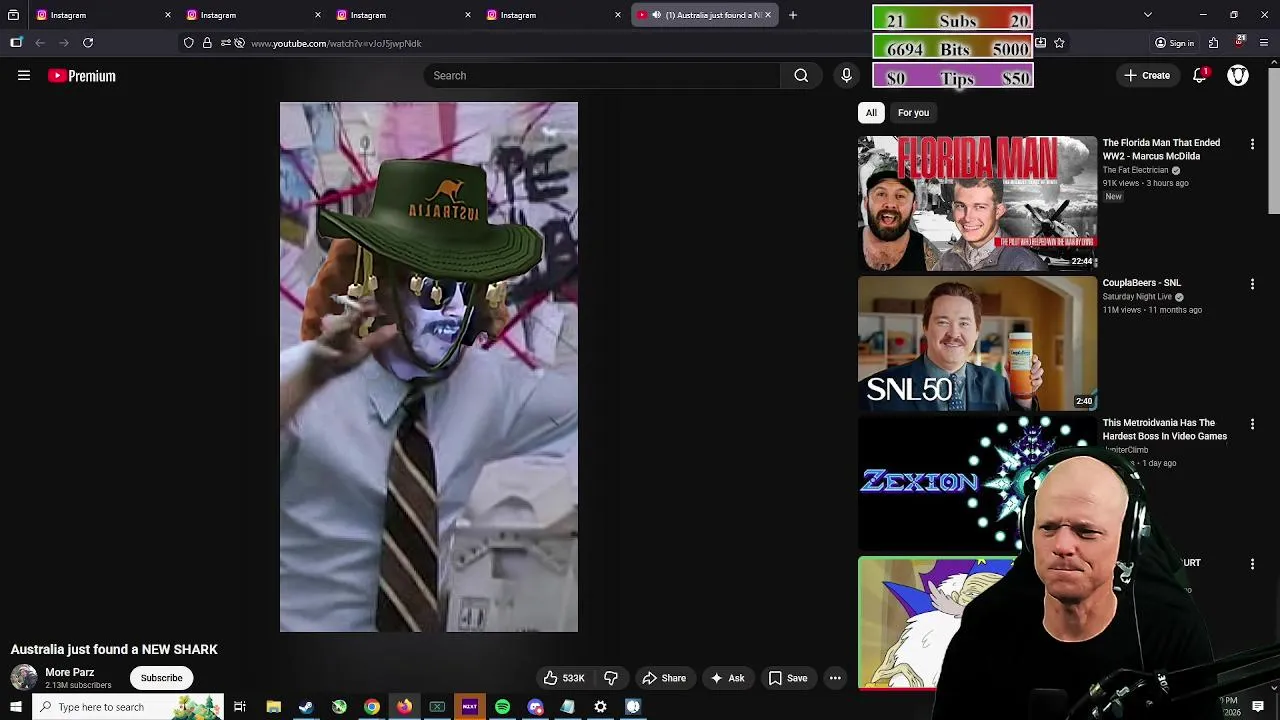This screenshot has height=720, width=1280.
Task: Open options for the Metroidvania video
Action: (x=1252, y=424)
